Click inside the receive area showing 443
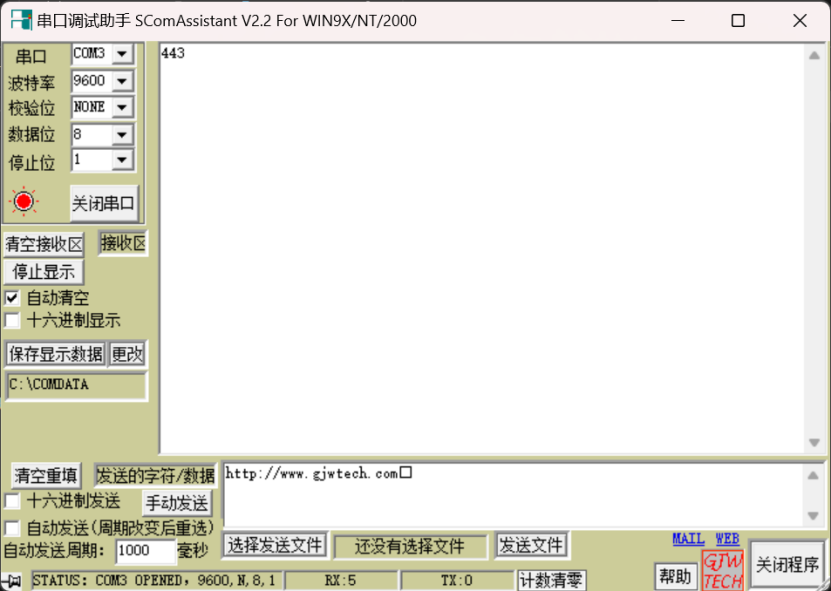 pos(482,248)
